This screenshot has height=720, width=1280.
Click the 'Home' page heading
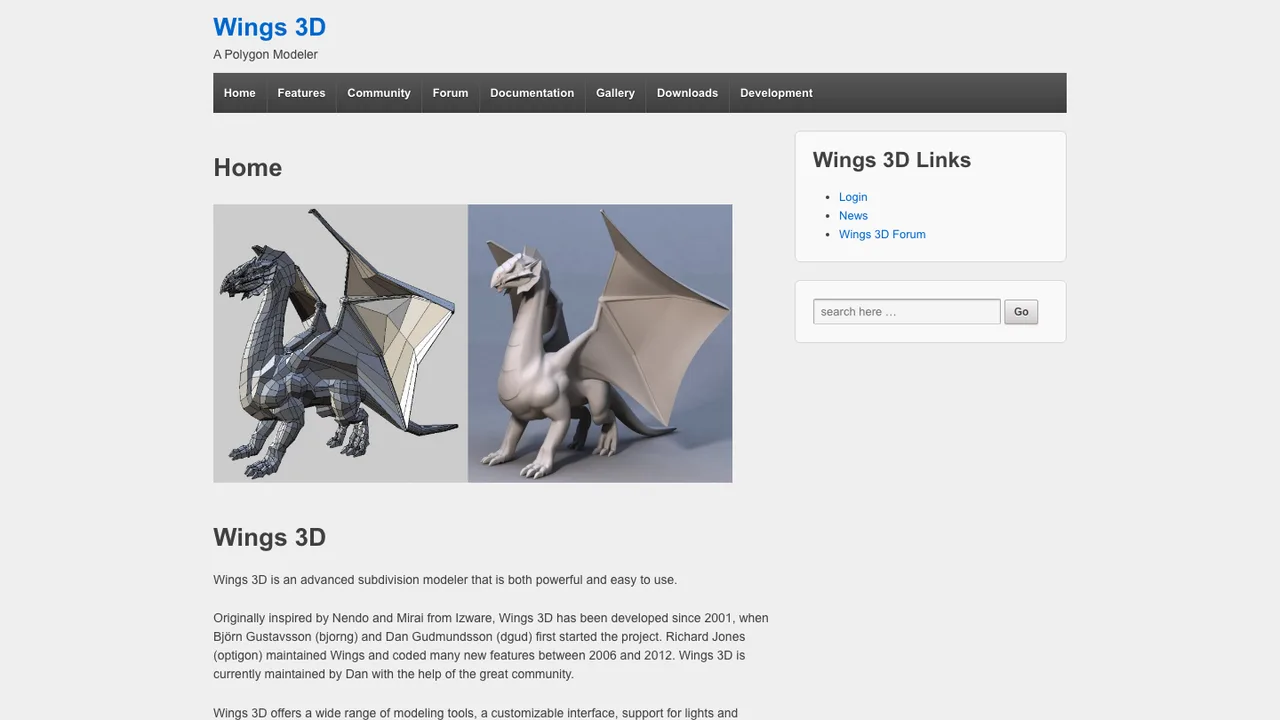pyautogui.click(x=247, y=168)
